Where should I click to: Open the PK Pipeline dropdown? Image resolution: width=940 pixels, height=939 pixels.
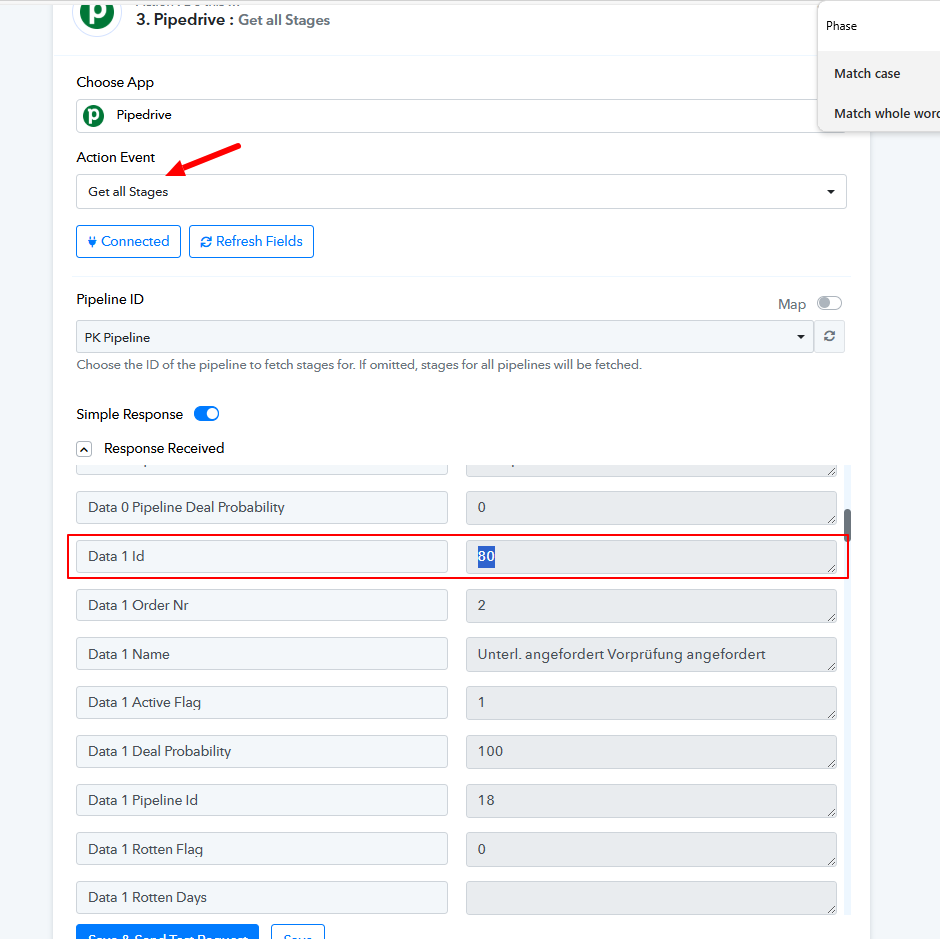pyautogui.click(x=444, y=336)
